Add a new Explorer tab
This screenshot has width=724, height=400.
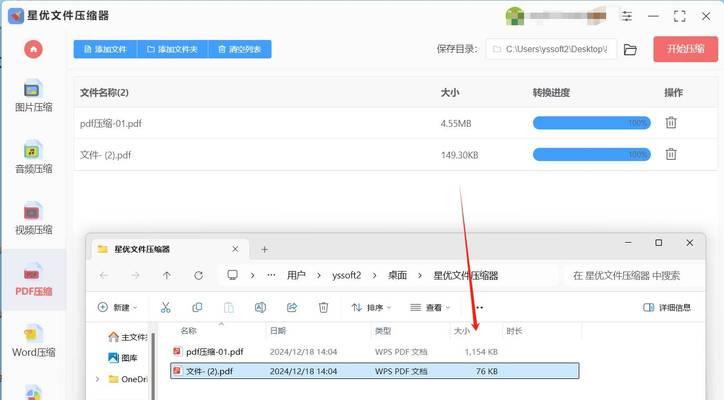tap(264, 249)
